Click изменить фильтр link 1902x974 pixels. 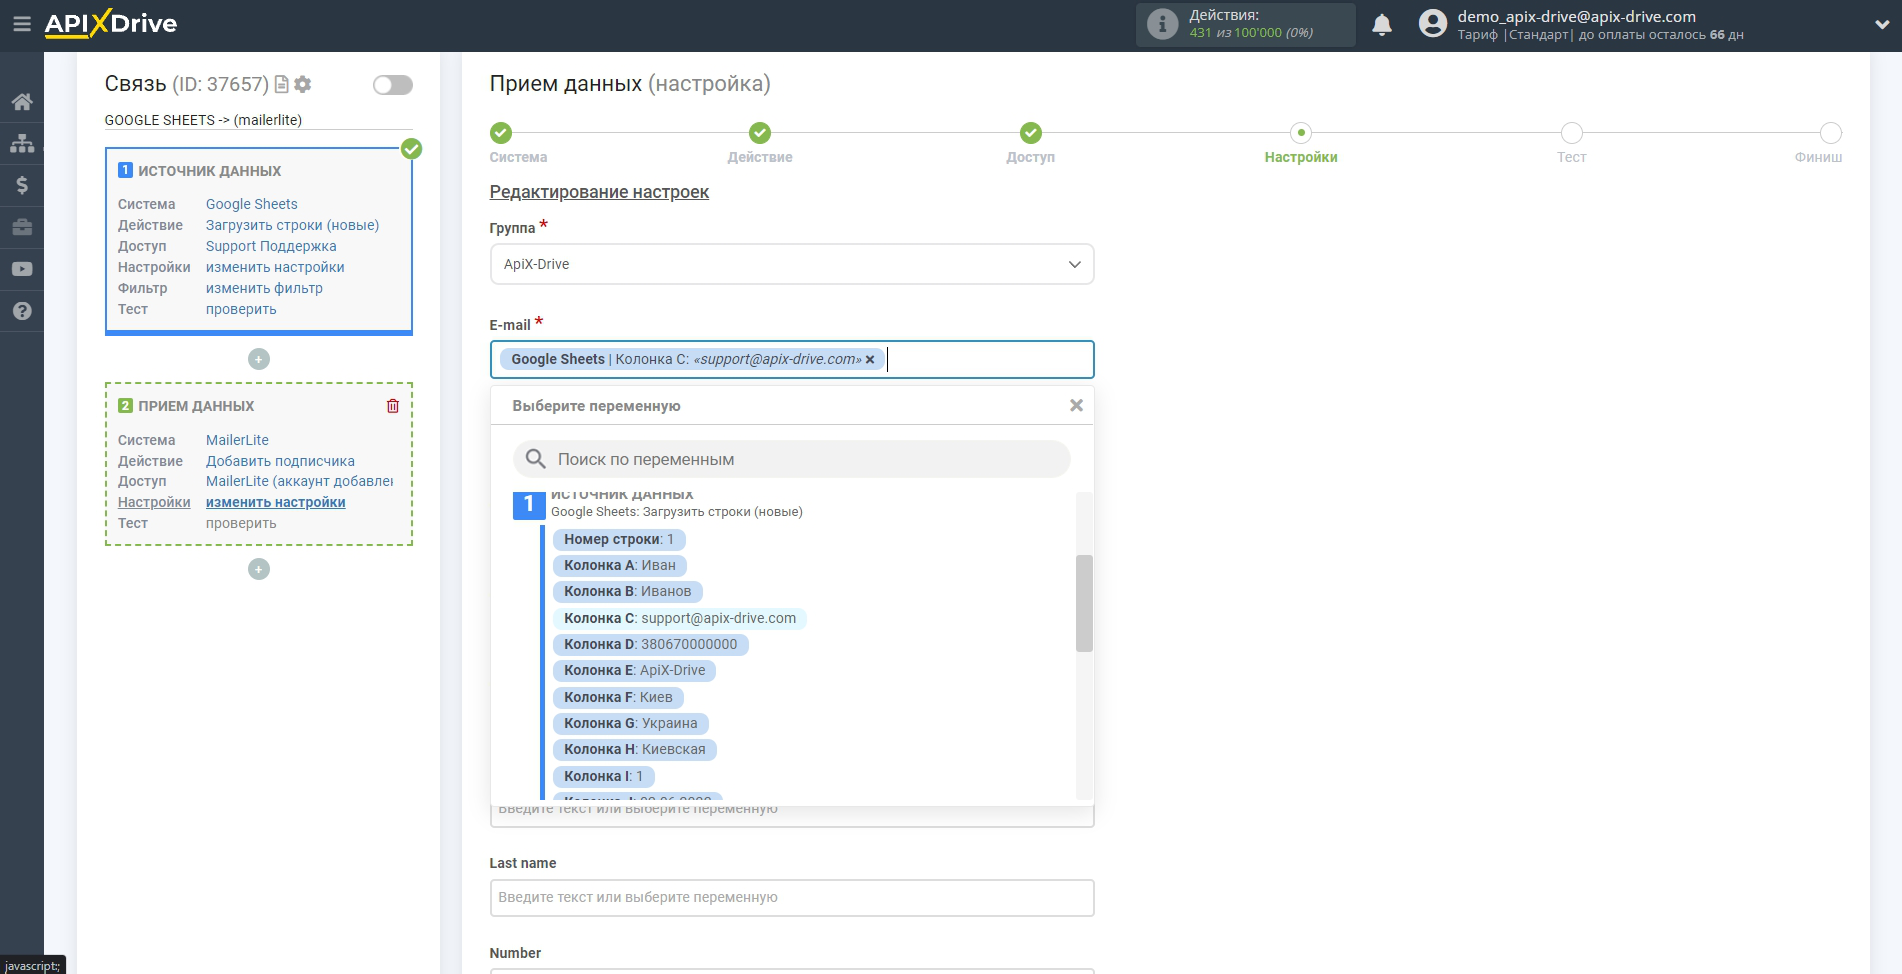click(x=264, y=288)
